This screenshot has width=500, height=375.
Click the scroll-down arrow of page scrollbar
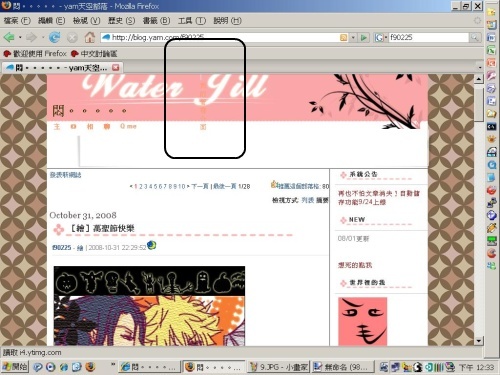[x=479, y=341]
